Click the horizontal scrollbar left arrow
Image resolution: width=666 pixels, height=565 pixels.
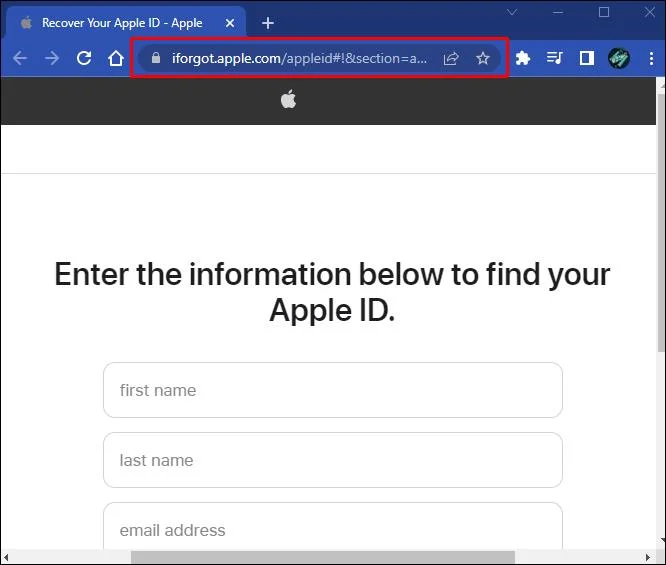pos(6,557)
